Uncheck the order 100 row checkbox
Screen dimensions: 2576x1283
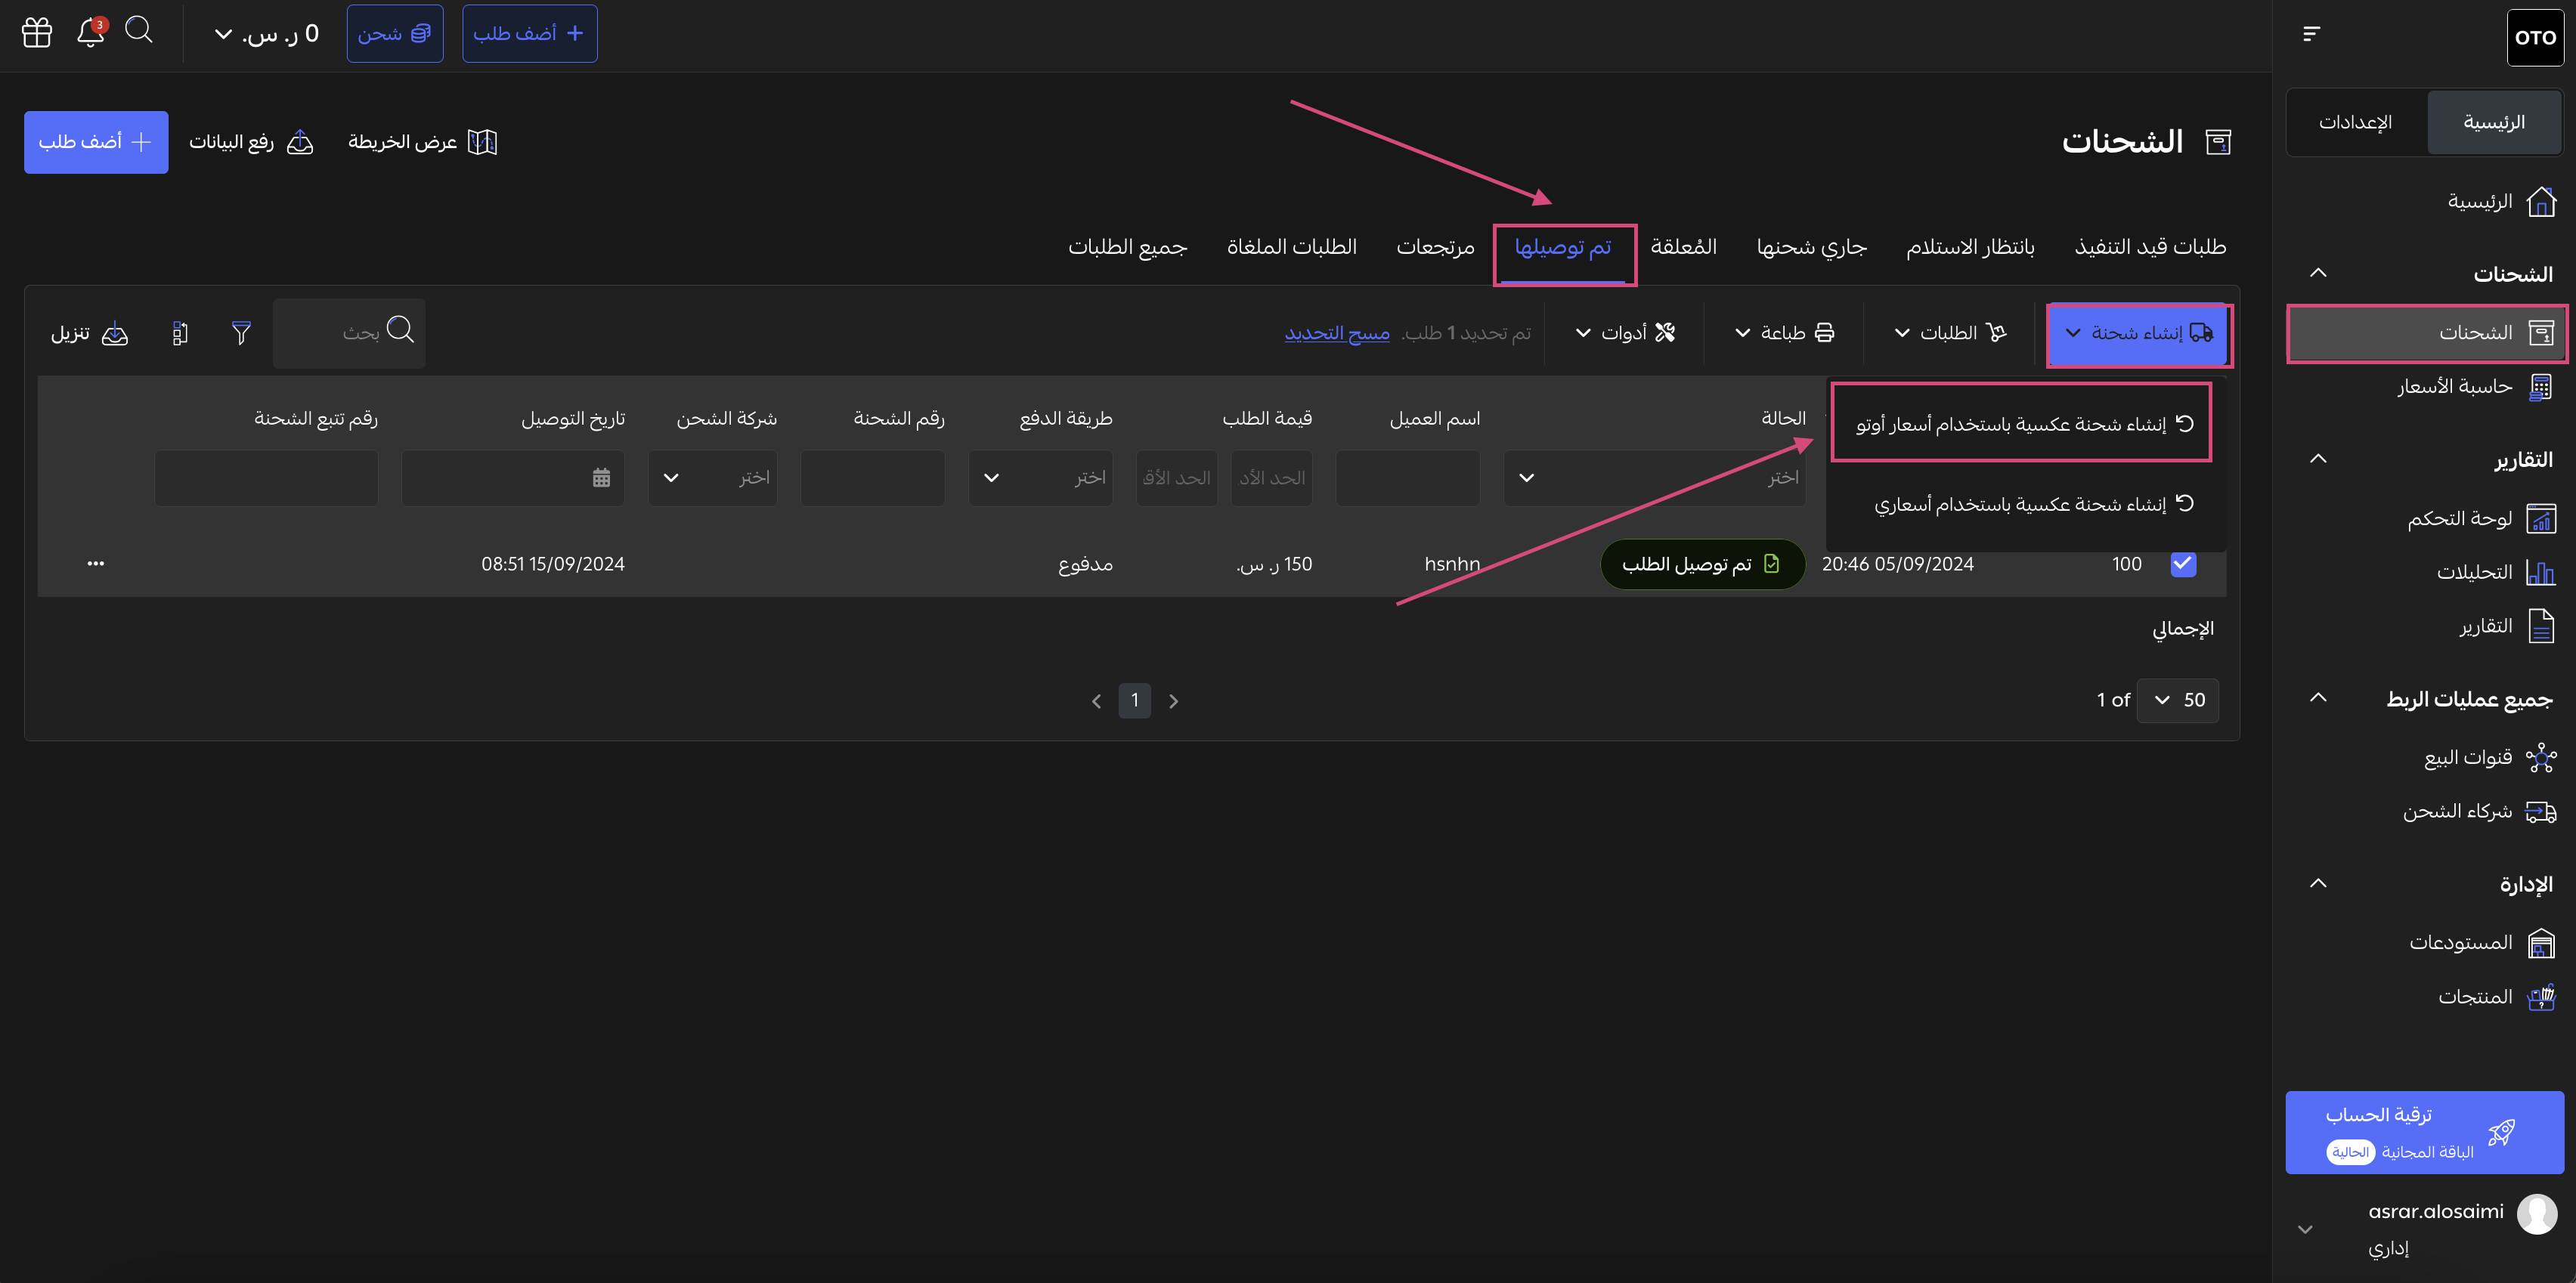click(2183, 564)
